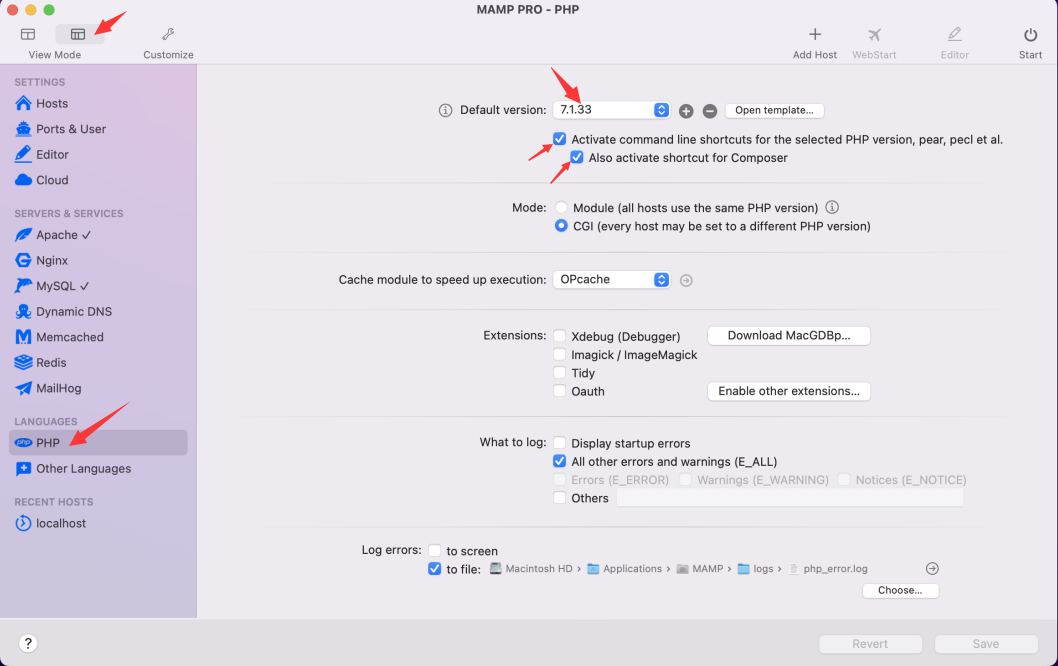Toggle Also activate shortcut for Composer
Image resolution: width=1058 pixels, height=666 pixels.
577,158
